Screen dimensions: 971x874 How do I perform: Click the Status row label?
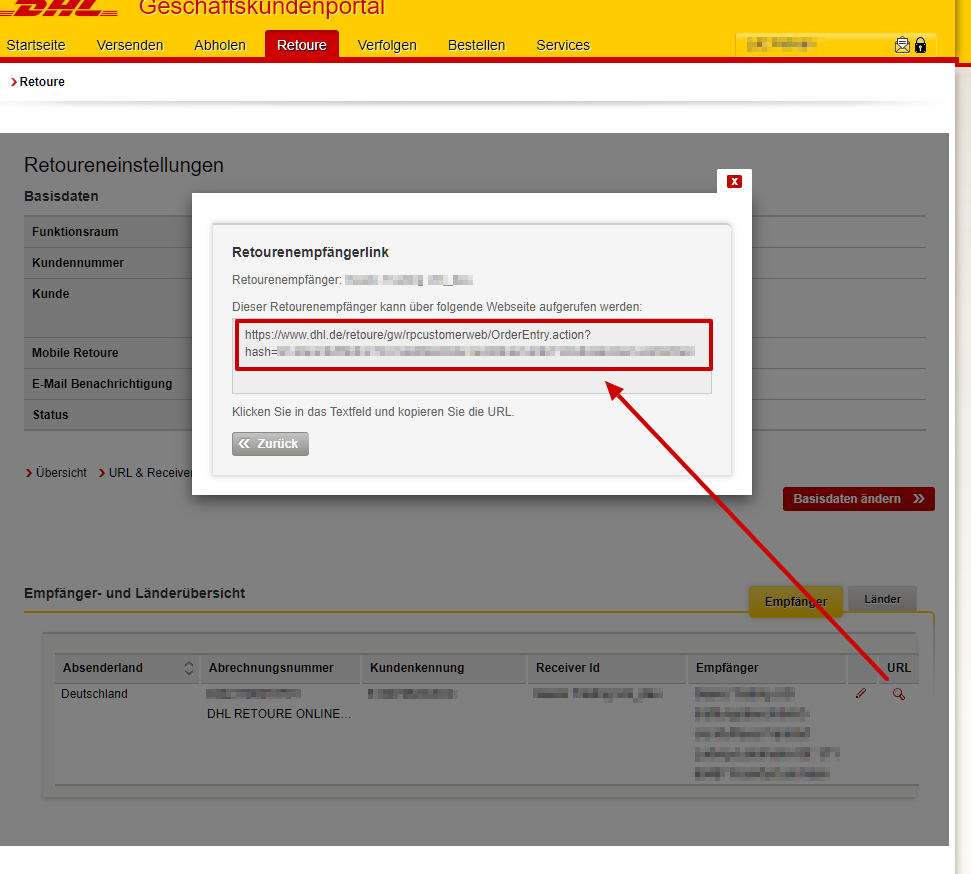[50, 414]
